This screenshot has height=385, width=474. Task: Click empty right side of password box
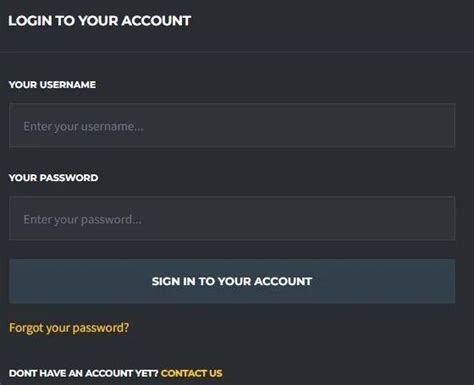coord(333,218)
